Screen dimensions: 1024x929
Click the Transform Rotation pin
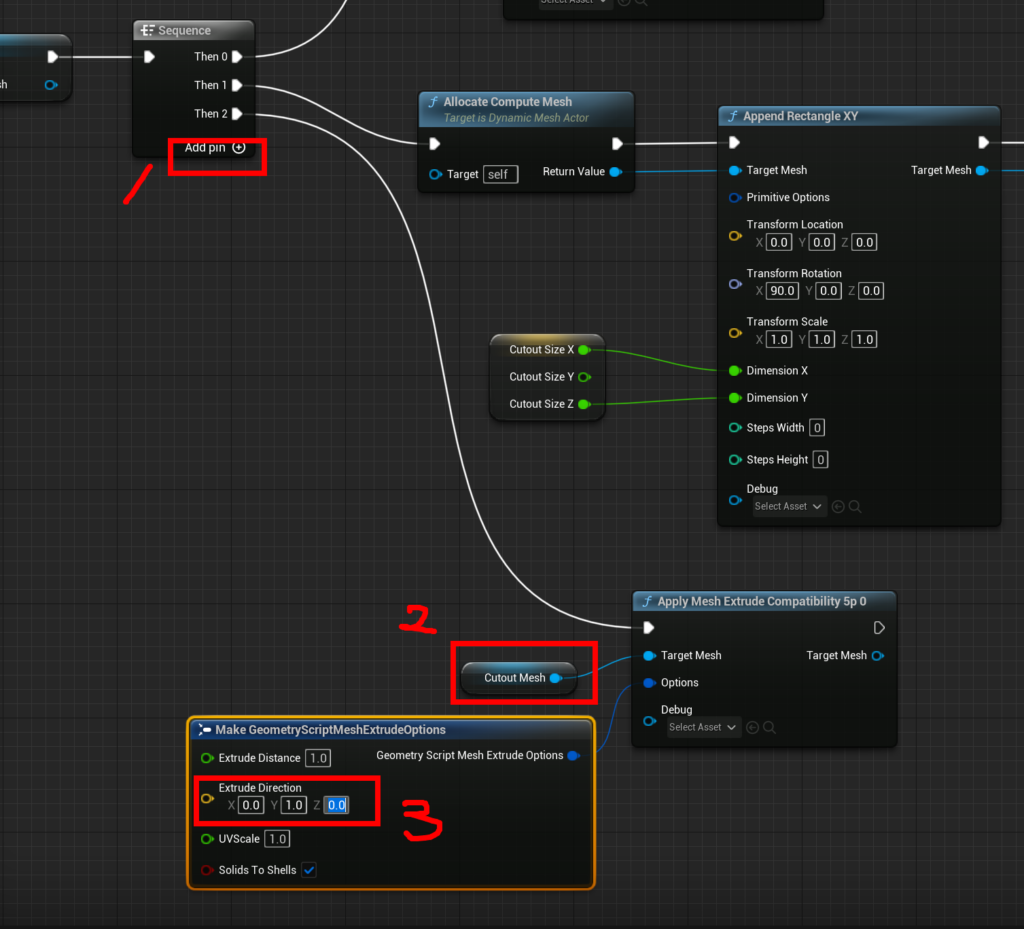click(x=735, y=284)
